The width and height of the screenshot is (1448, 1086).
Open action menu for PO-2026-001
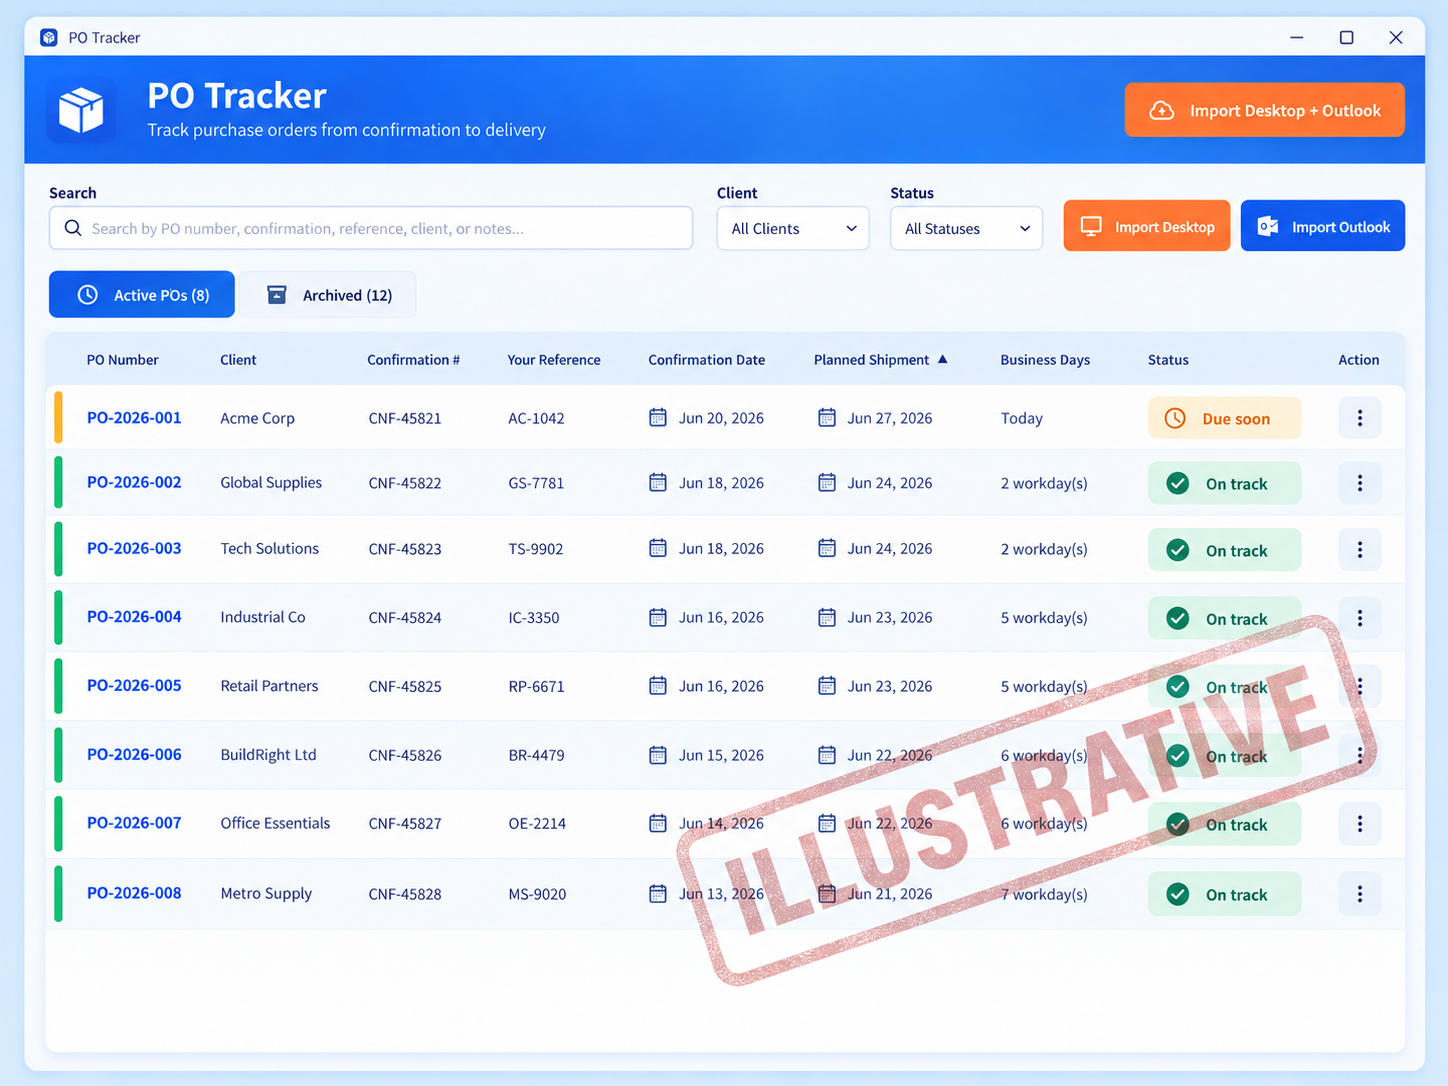[x=1359, y=418]
